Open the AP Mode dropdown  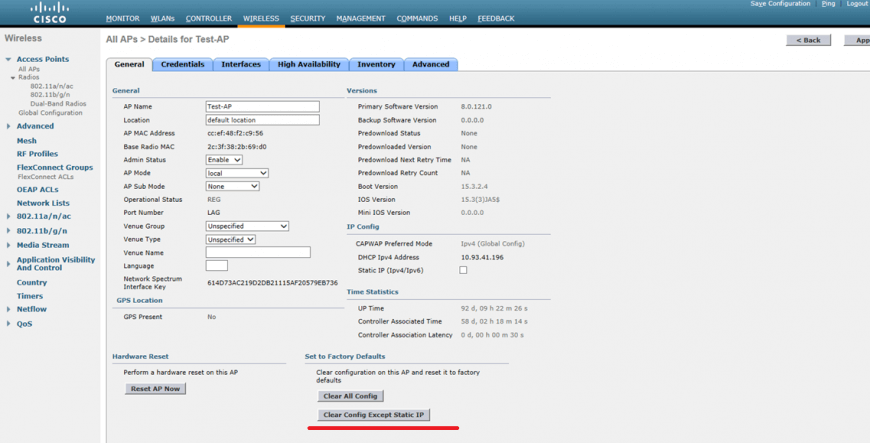[x=237, y=173]
